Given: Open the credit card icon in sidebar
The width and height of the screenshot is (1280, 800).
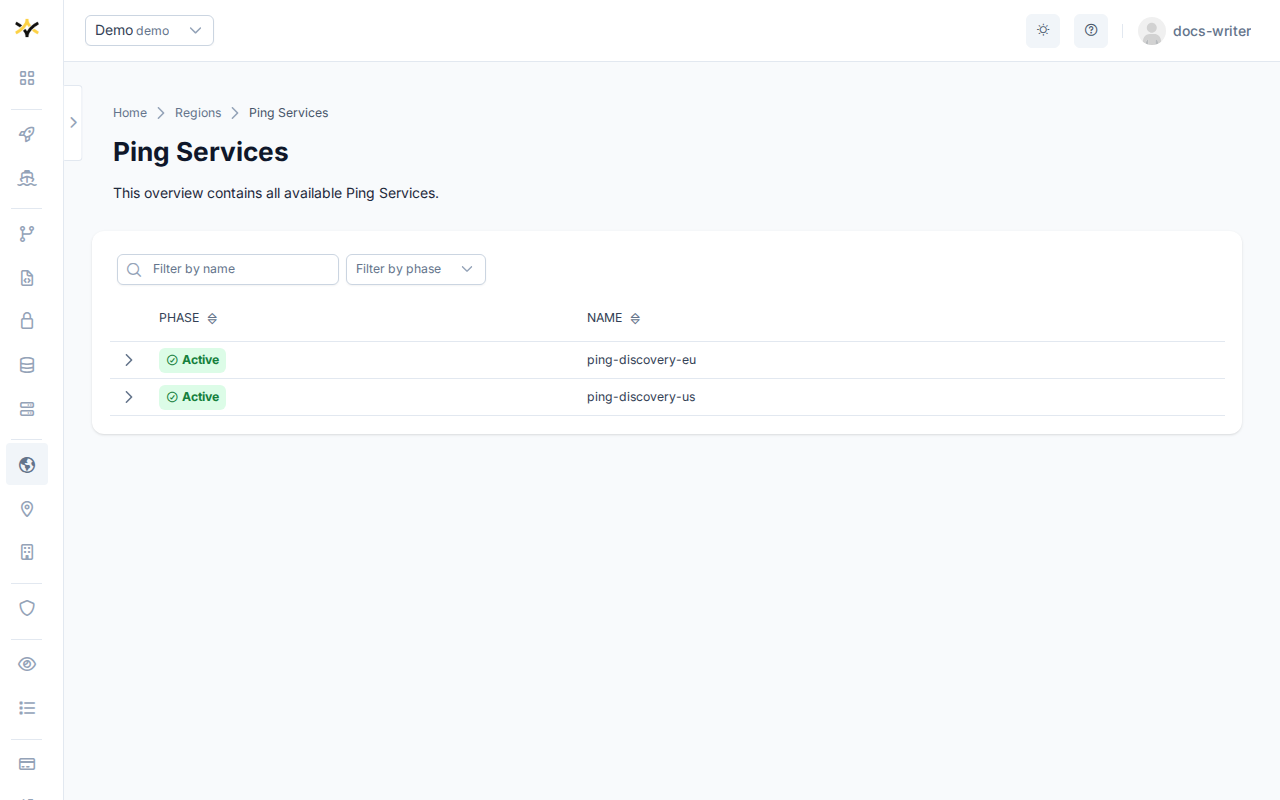Looking at the screenshot, I should pyautogui.click(x=27, y=764).
